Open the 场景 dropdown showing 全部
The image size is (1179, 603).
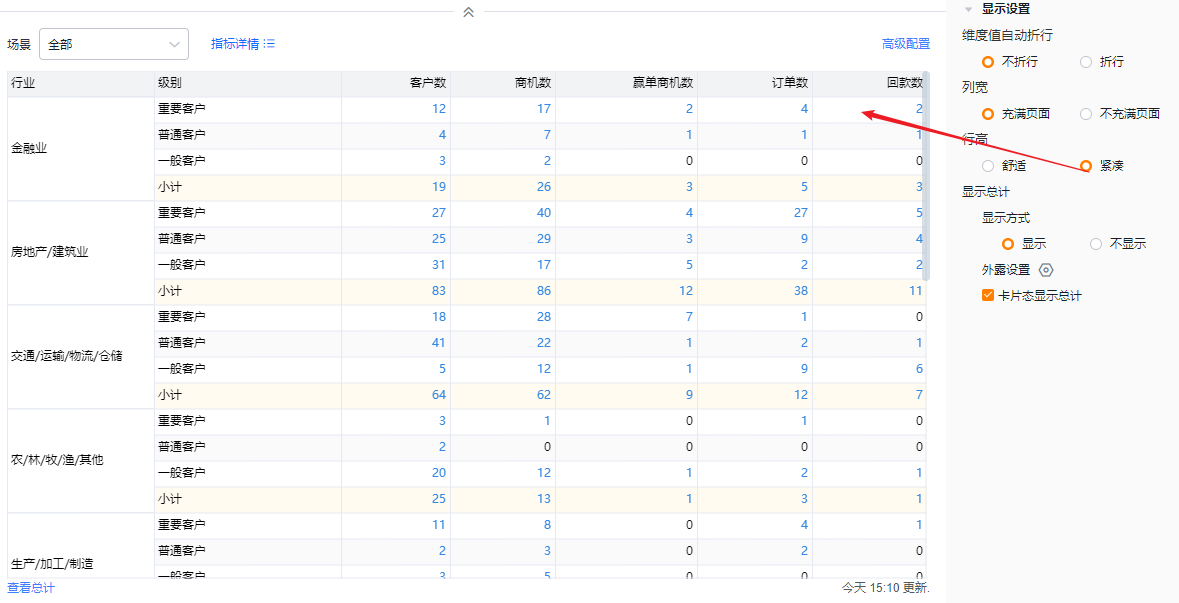pyautogui.click(x=114, y=44)
